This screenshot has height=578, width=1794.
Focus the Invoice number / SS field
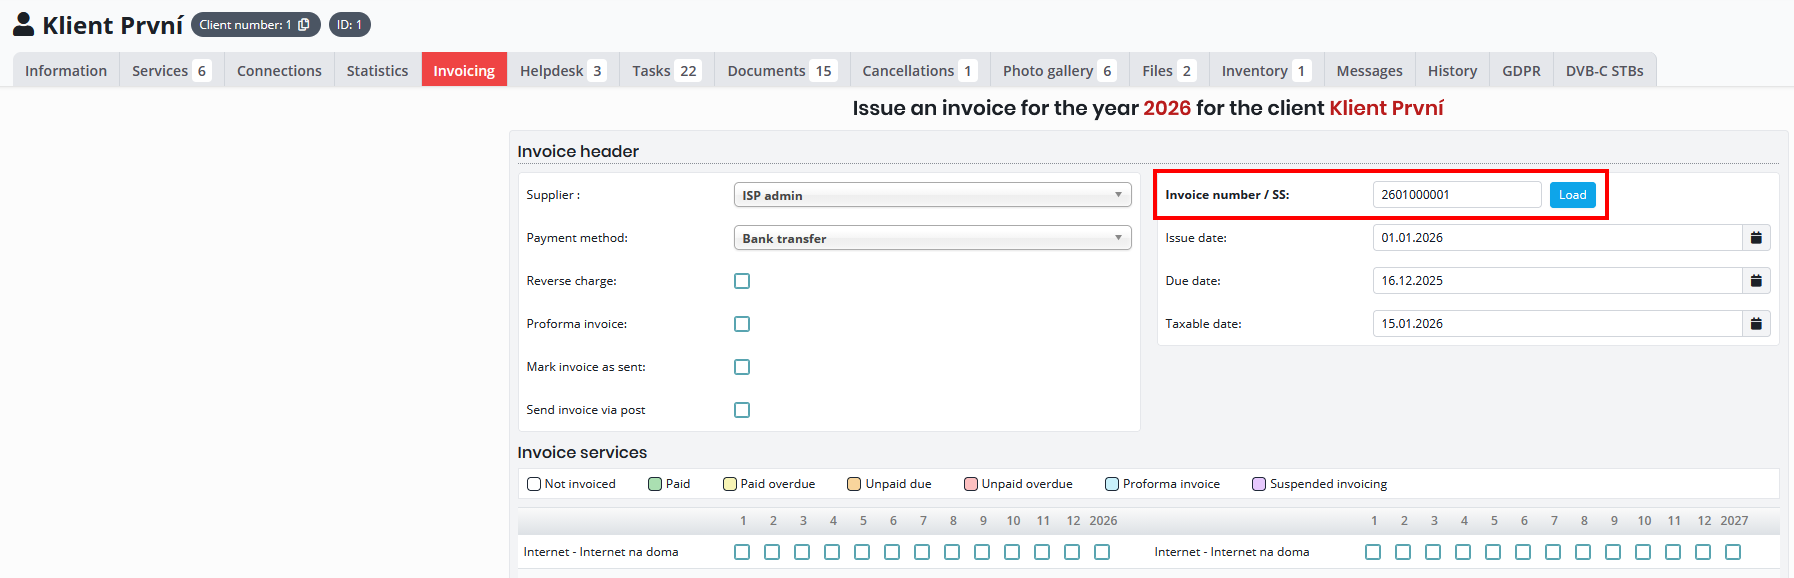(x=1456, y=195)
